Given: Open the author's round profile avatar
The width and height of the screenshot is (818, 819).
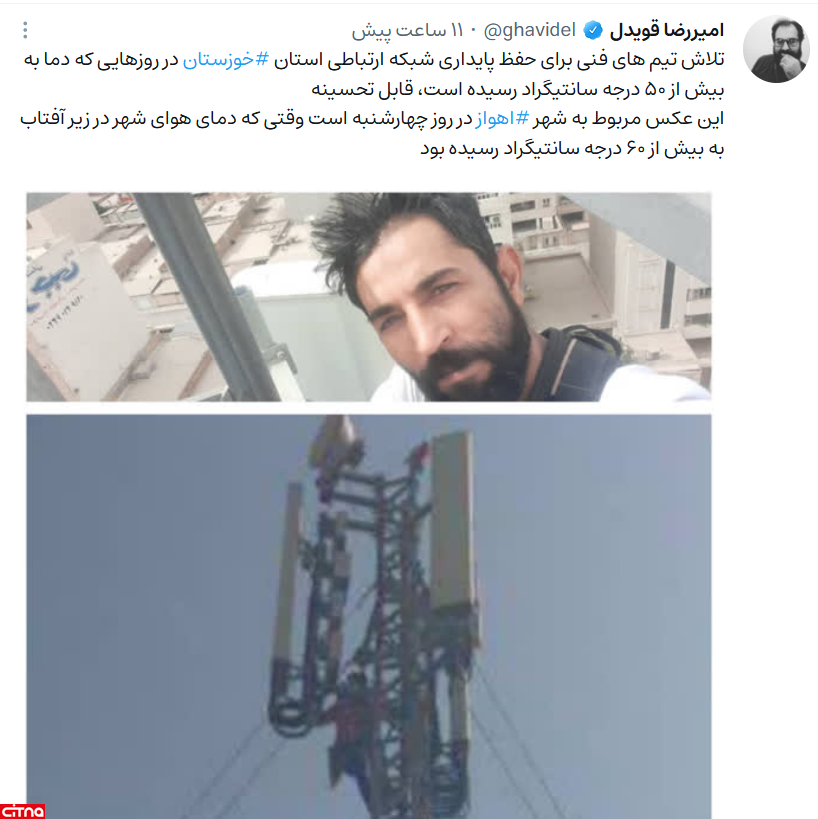Looking at the screenshot, I should [x=776, y=49].
